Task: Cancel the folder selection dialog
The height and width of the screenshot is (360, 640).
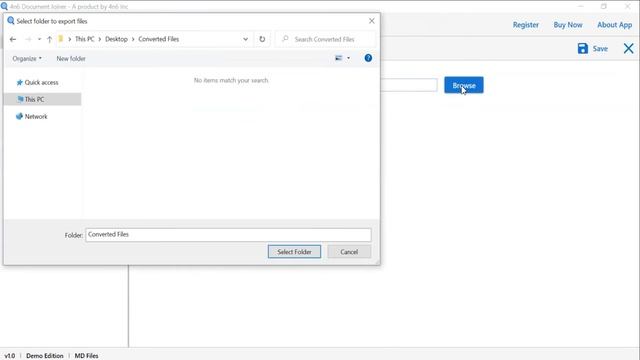Action: (349, 252)
